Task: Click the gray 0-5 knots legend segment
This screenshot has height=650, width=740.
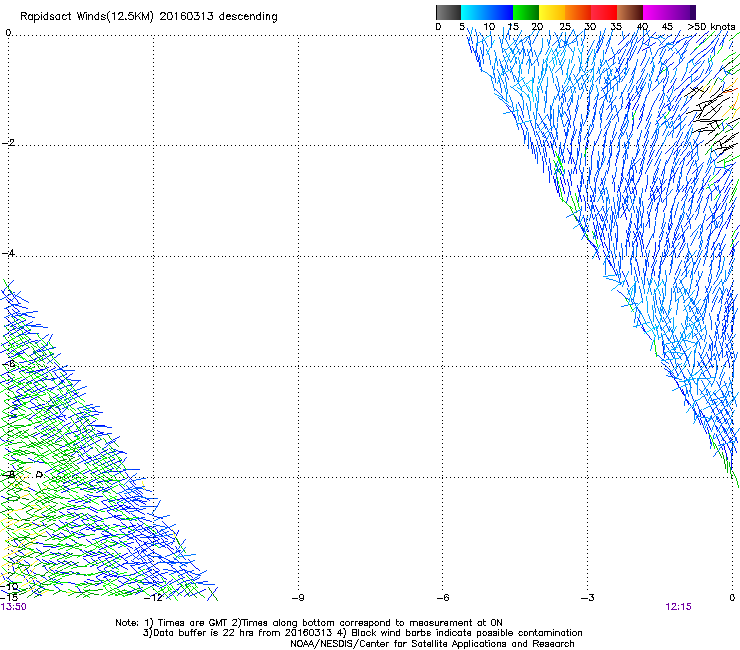Action: click(x=448, y=12)
